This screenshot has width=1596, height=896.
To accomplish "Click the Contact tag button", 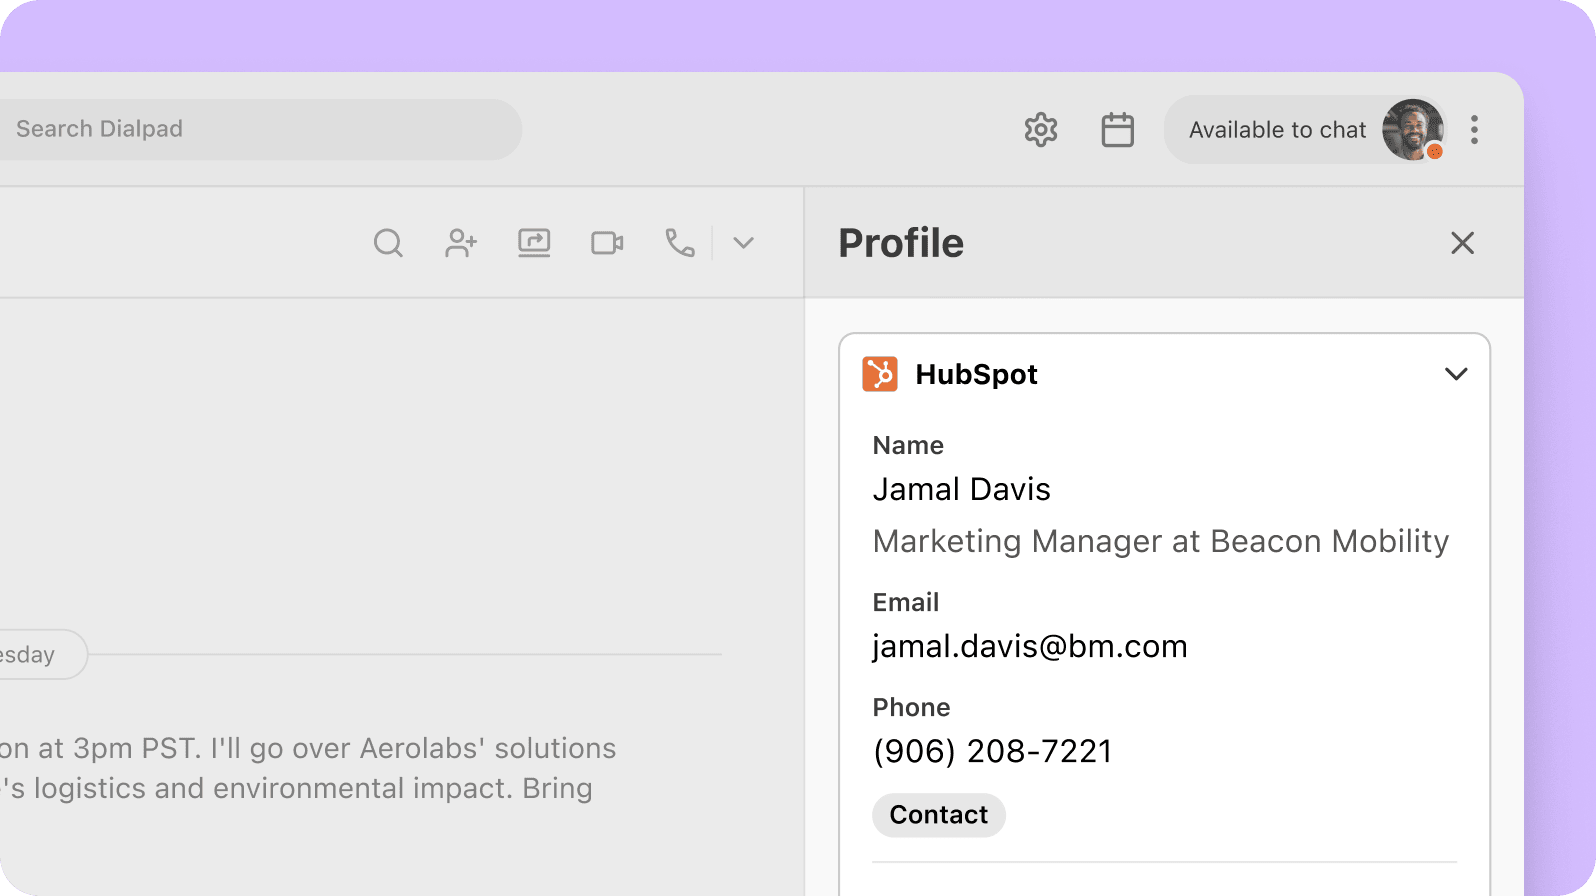I will tap(939, 815).
